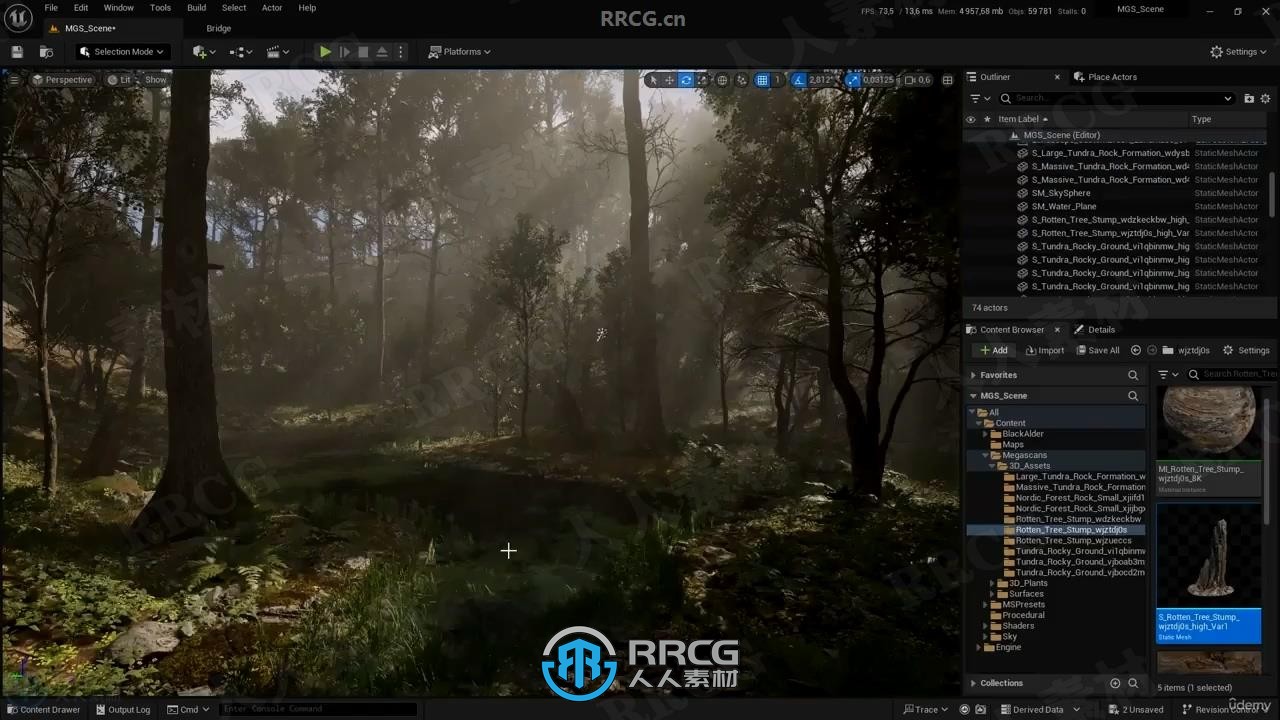Viewport: 1280px width, 720px height.
Task: Open the viewport hamburger options menu
Action: 14,80
